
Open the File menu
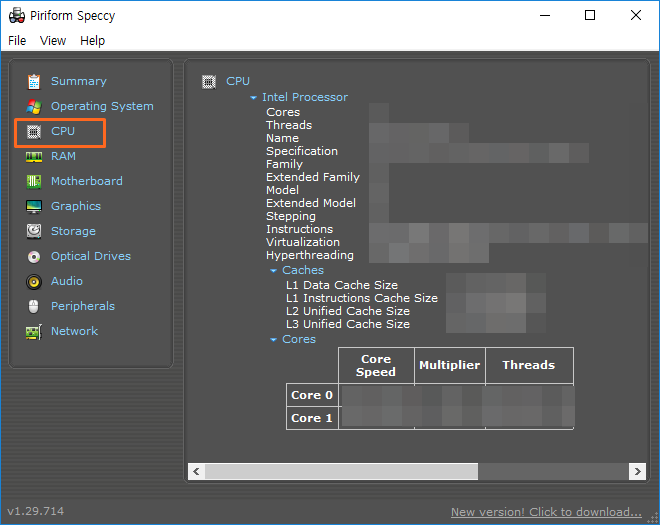[x=17, y=40]
